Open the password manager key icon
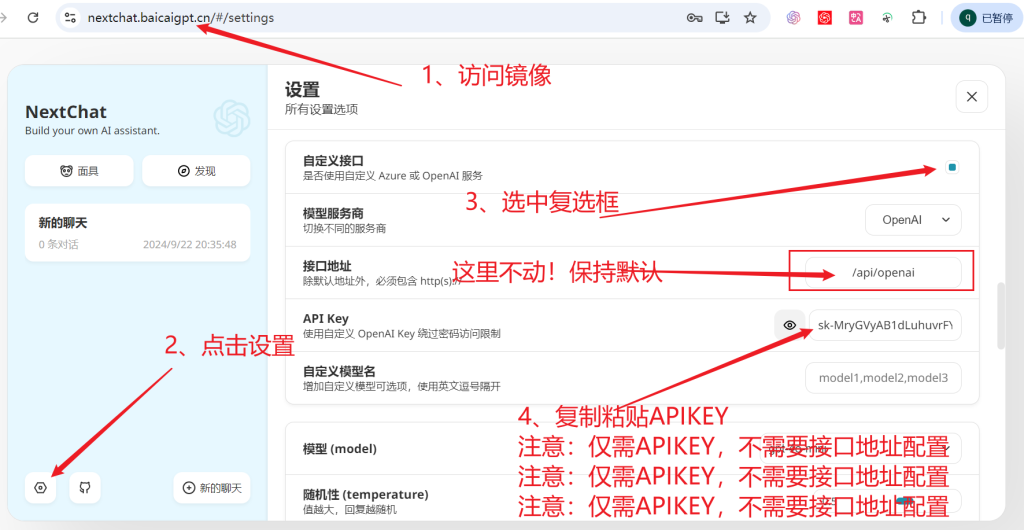Screen dimensions: 1024x530 (694, 18)
